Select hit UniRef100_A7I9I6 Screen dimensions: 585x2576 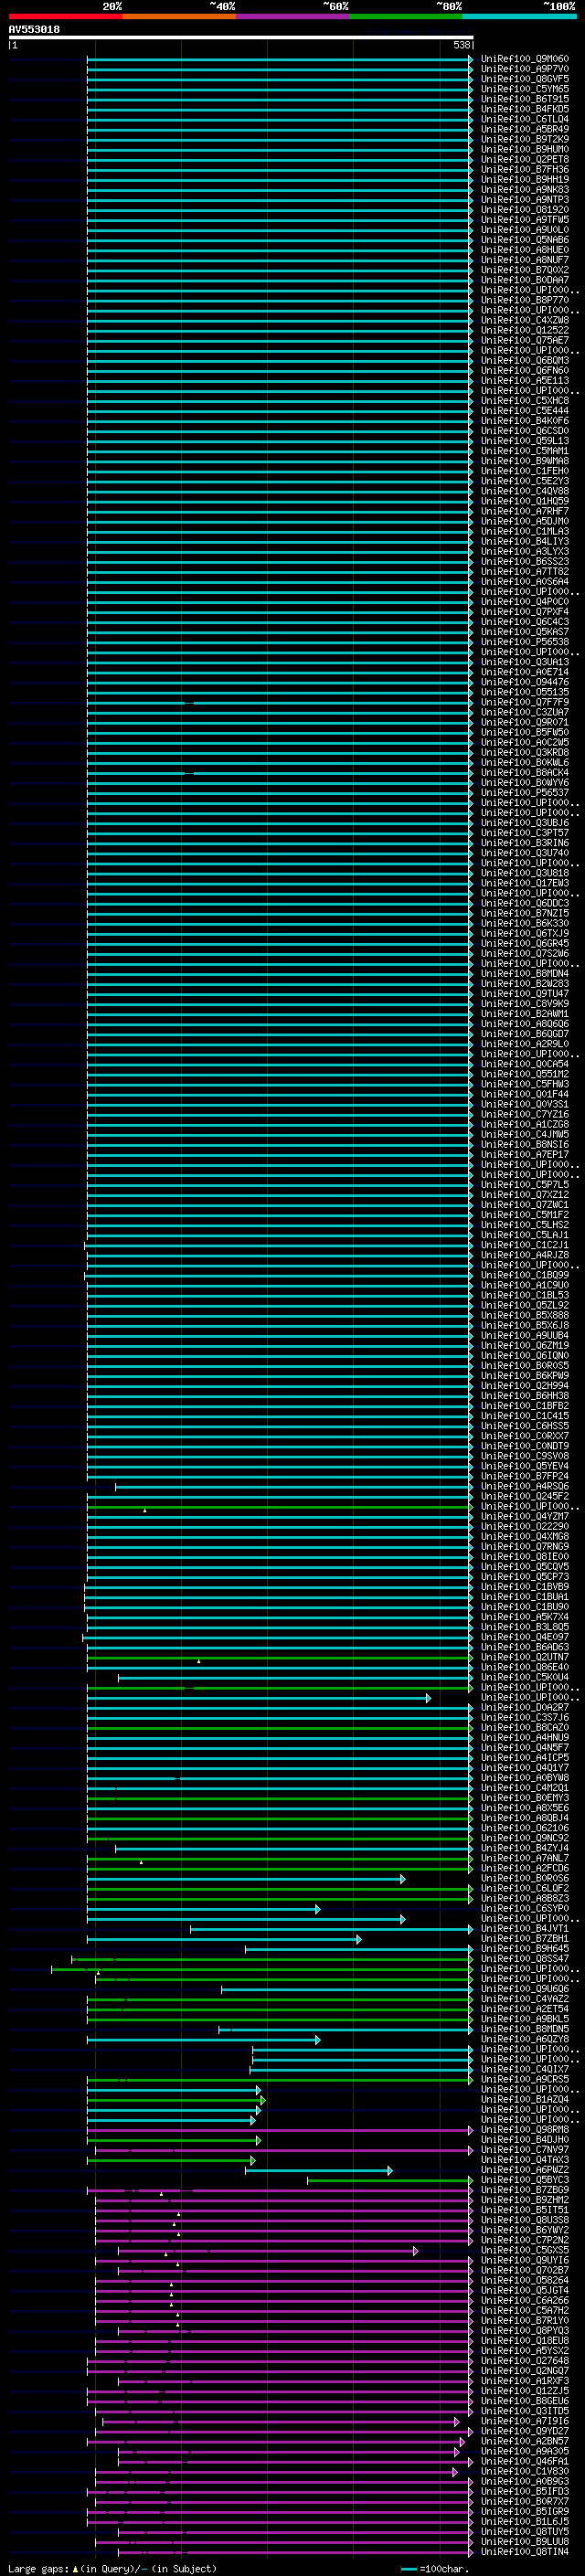click(525, 2422)
